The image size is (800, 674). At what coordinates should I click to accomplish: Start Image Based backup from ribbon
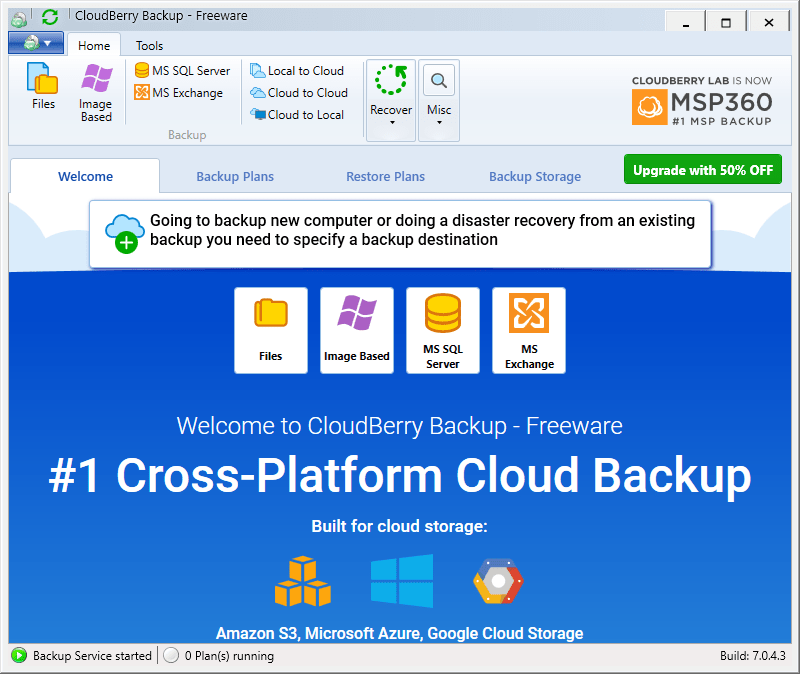click(x=96, y=92)
